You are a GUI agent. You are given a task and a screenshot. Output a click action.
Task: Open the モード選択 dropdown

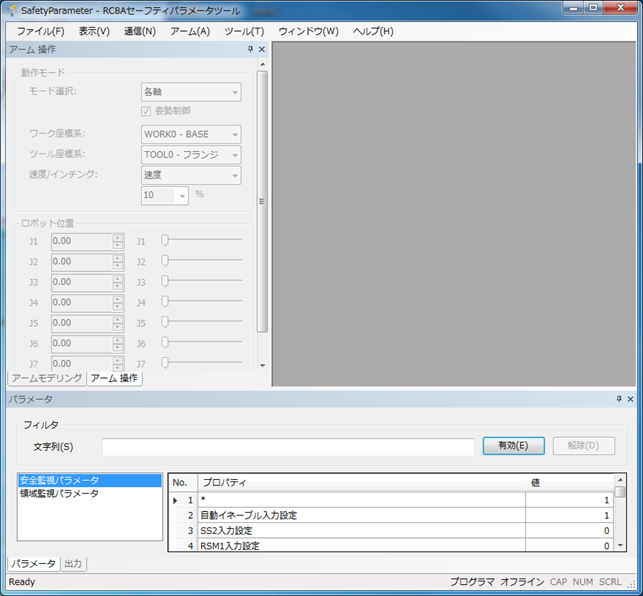[x=191, y=92]
